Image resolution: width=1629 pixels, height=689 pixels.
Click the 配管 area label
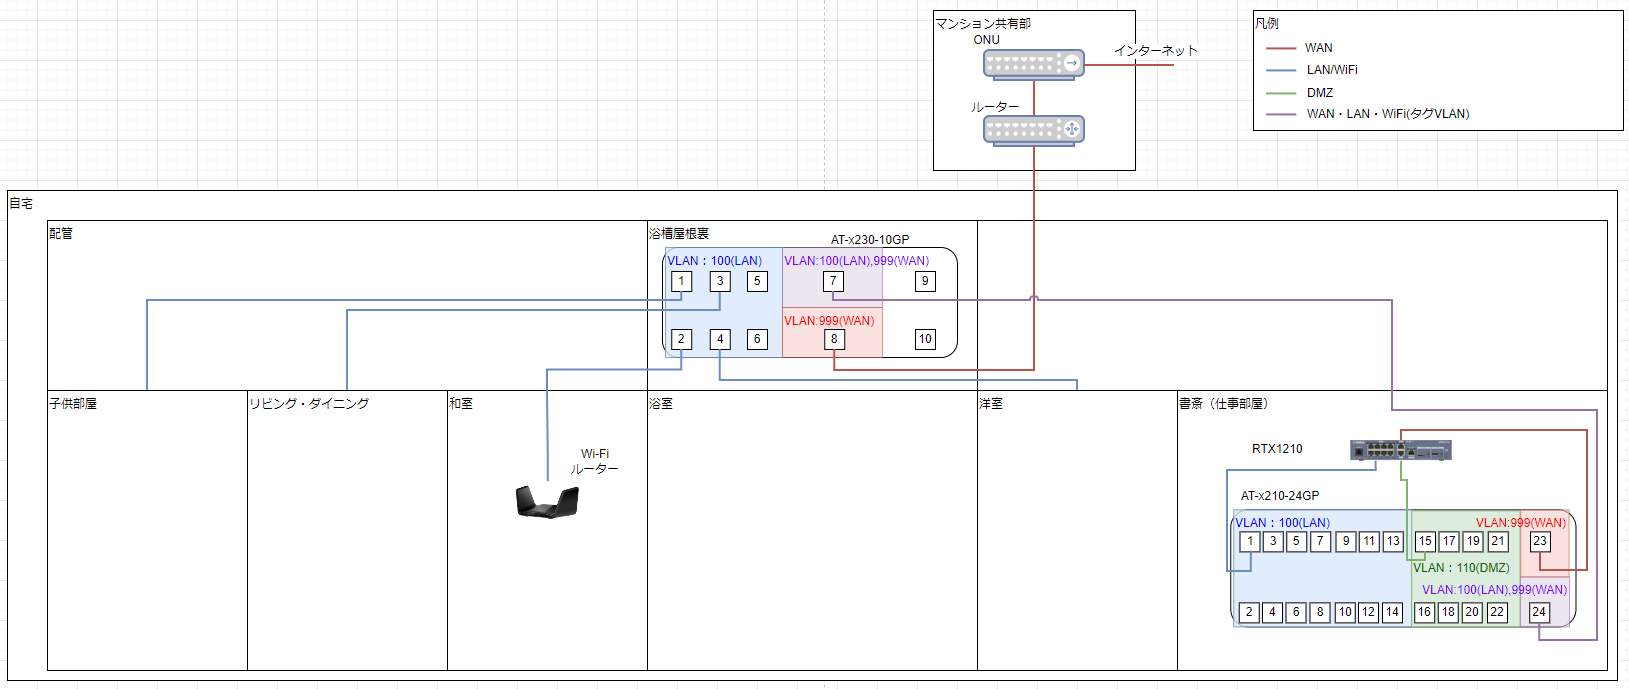[61, 233]
